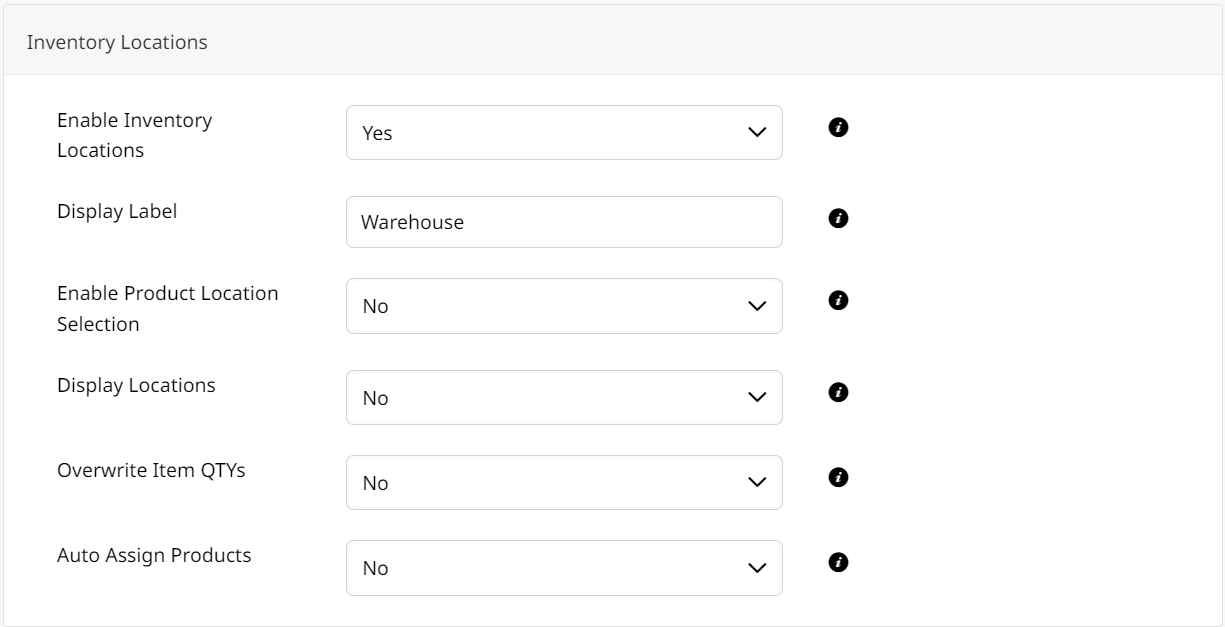1225x627 pixels.
Task: Click the chevron on the Display Locations selector
Action: point(756,397)
